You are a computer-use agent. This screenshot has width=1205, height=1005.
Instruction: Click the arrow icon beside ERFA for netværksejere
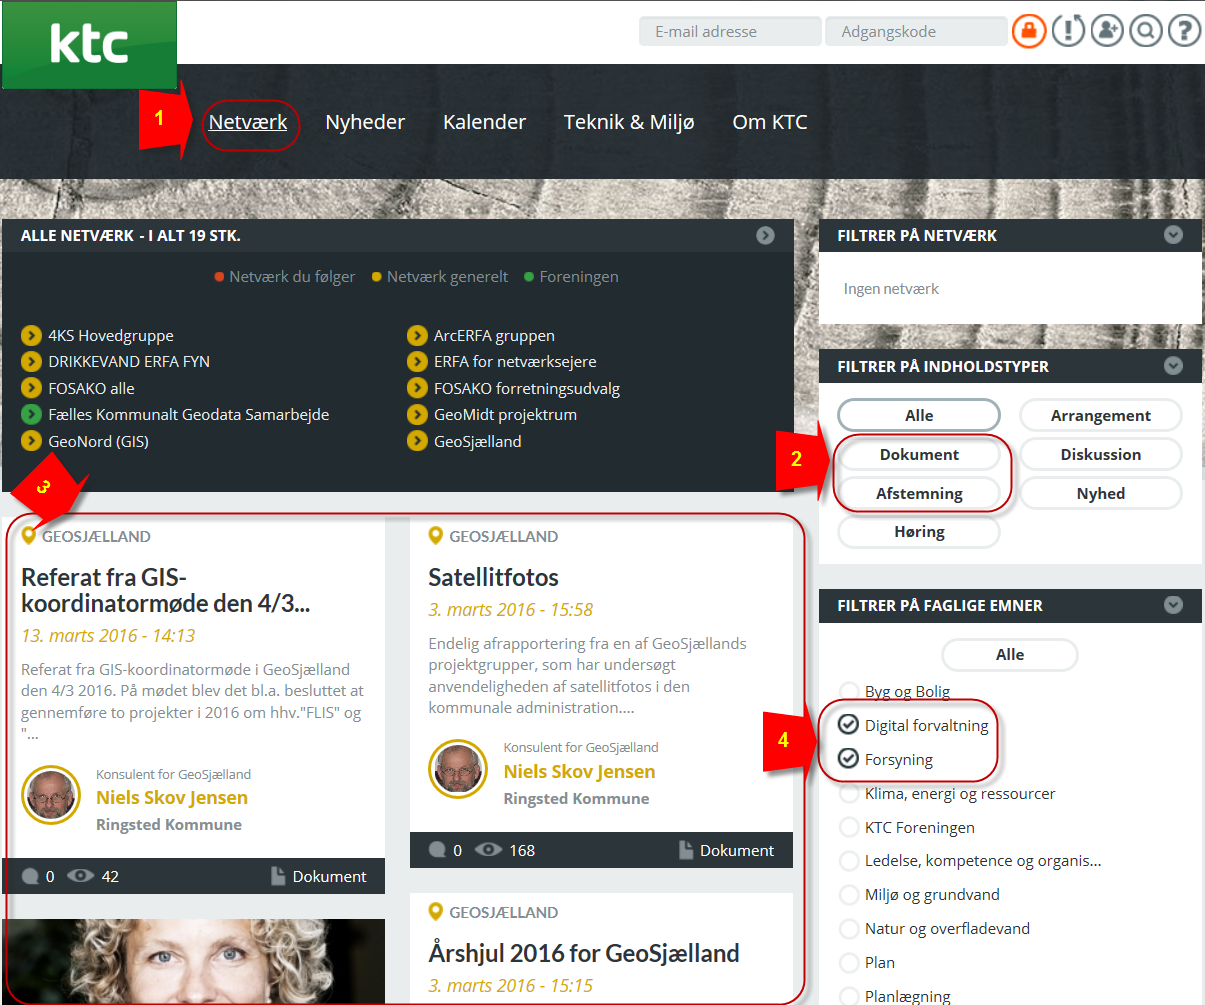click(417, 361)
